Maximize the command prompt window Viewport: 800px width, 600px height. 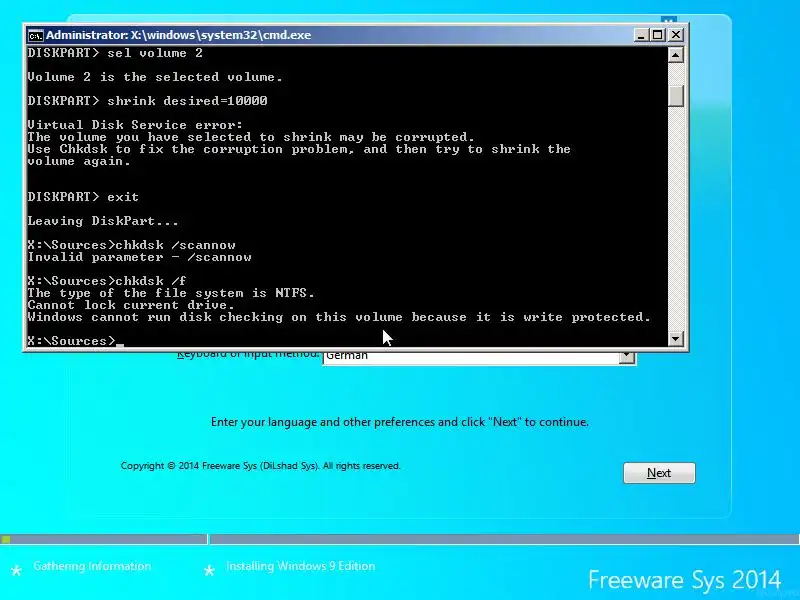(658, 35)
